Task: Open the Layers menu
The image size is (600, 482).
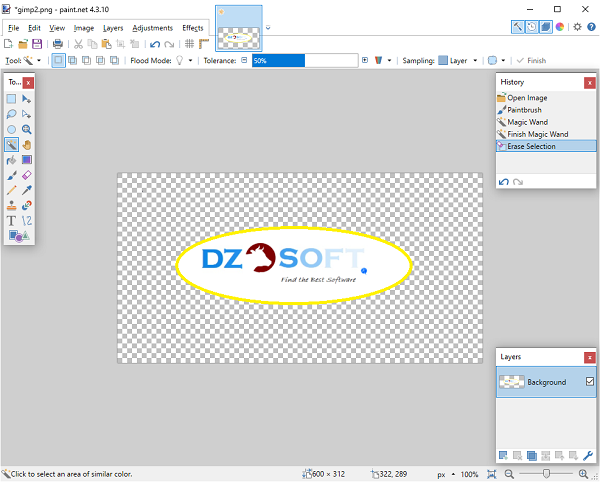Action: pos(113,28)
